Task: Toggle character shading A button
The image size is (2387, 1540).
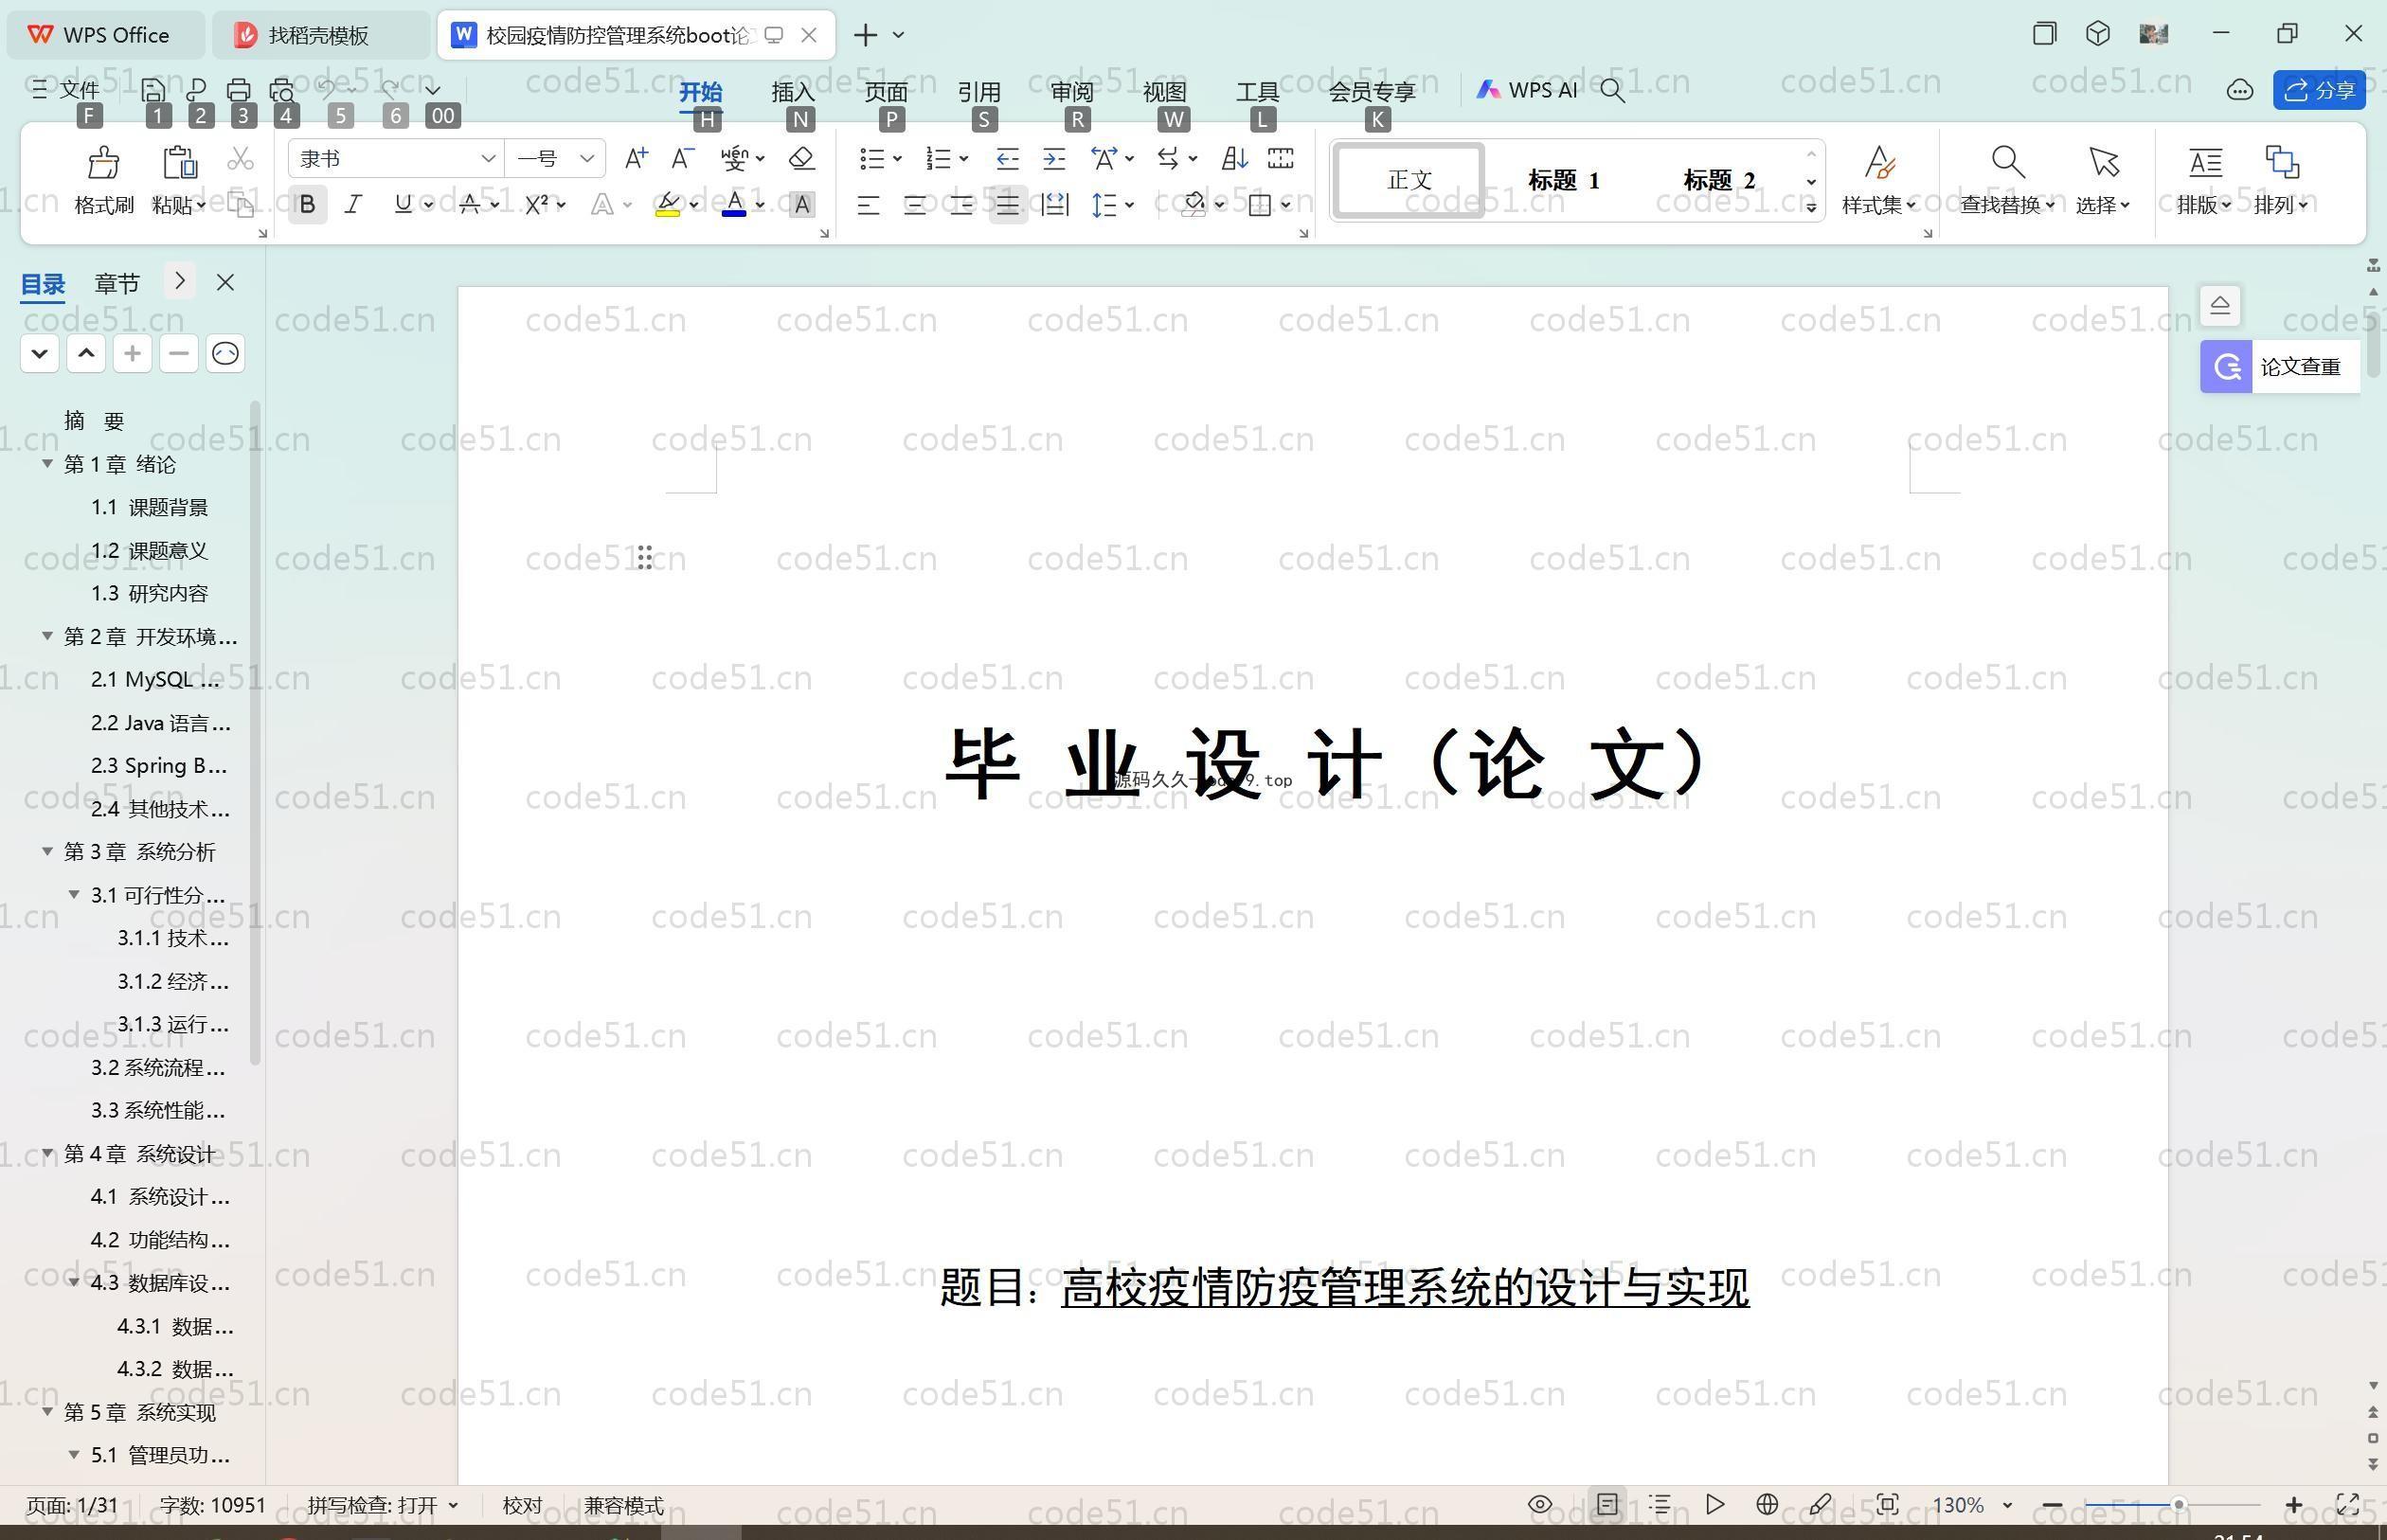Action: coord(801,205)
